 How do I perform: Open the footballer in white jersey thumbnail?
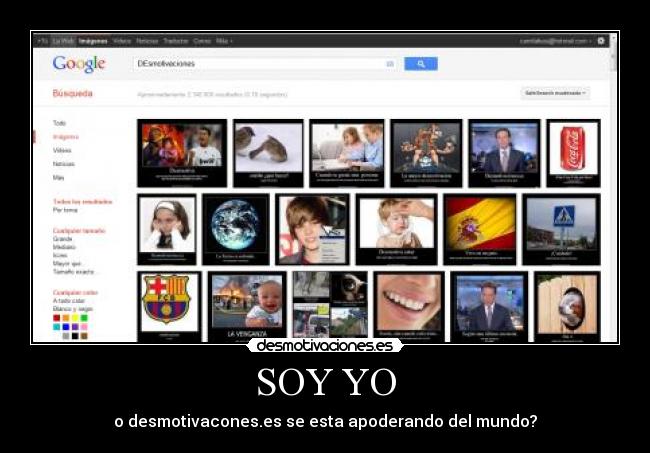click(x=182, y=153)
